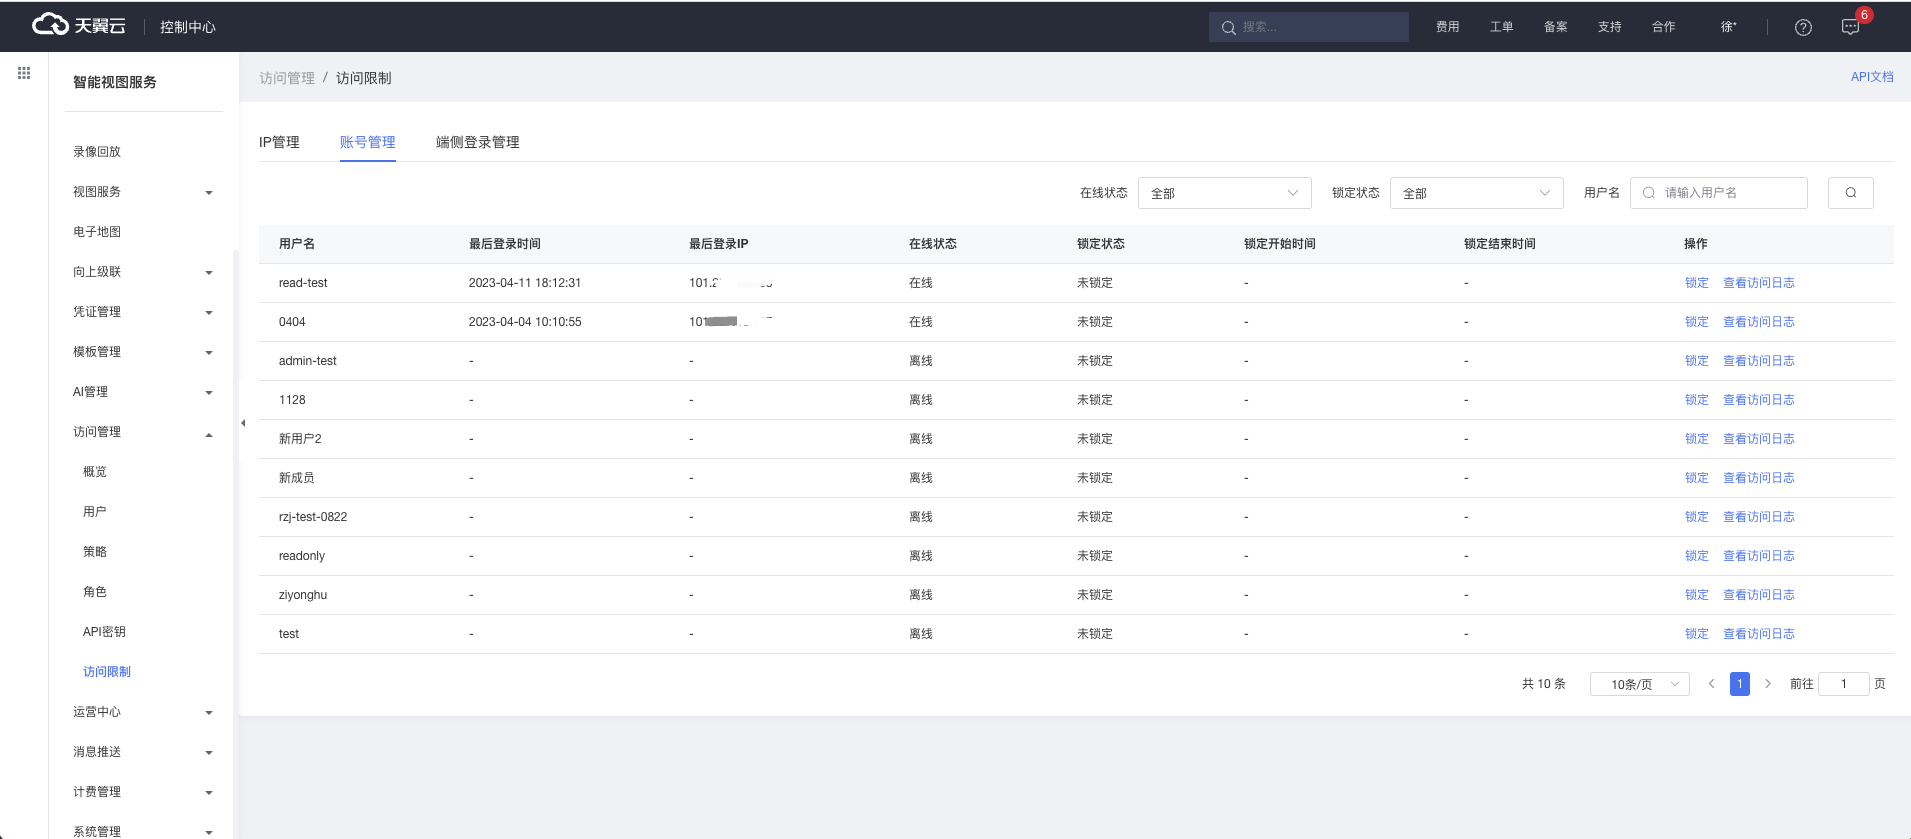Open the messages notification icon
The height and width of the screenshot is (839, 1911).
(1850, 27)
